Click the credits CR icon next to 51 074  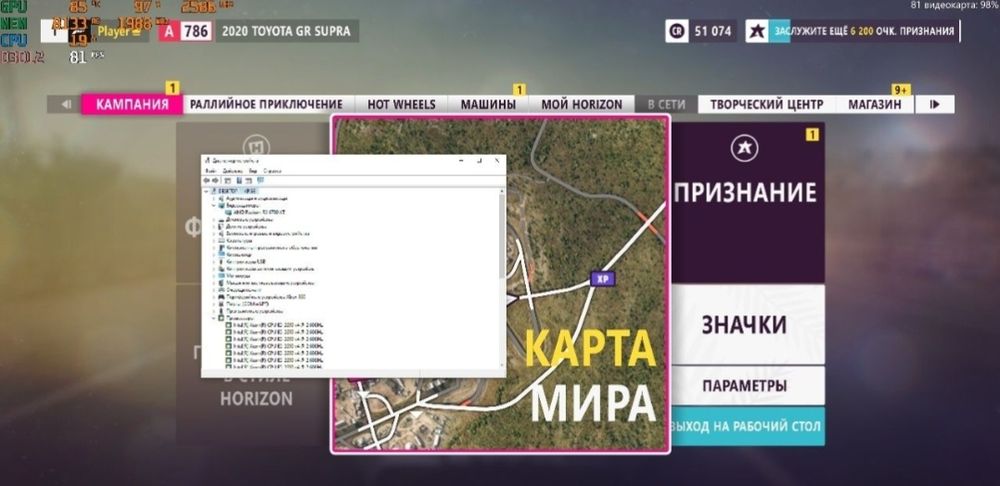click(677, 31)
